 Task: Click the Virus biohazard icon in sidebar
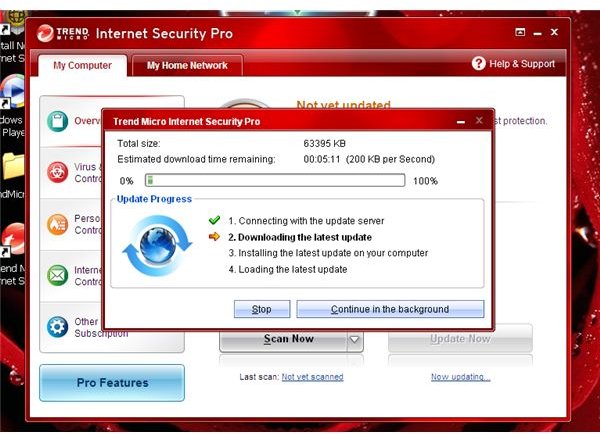[57, 173]
